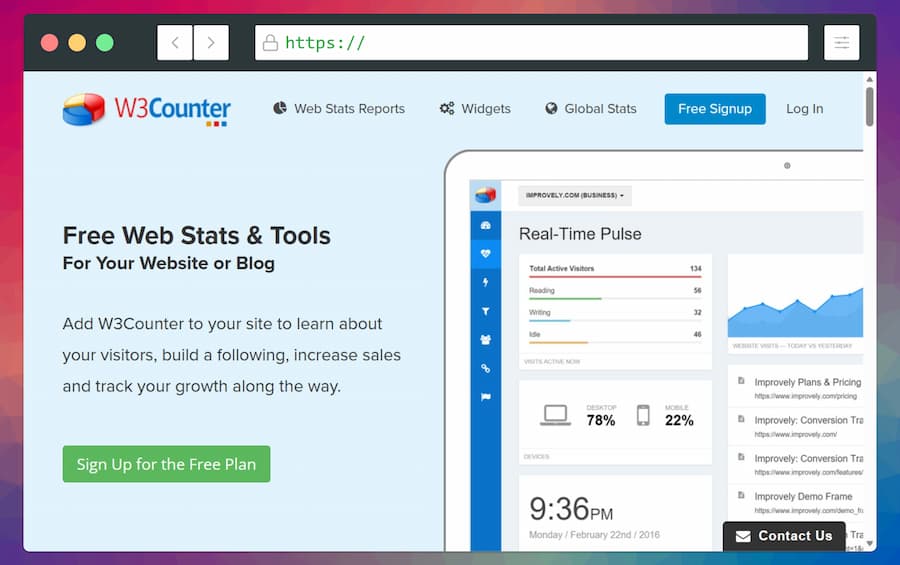
Task: Click the Log In link
Action: pos(804,109)
